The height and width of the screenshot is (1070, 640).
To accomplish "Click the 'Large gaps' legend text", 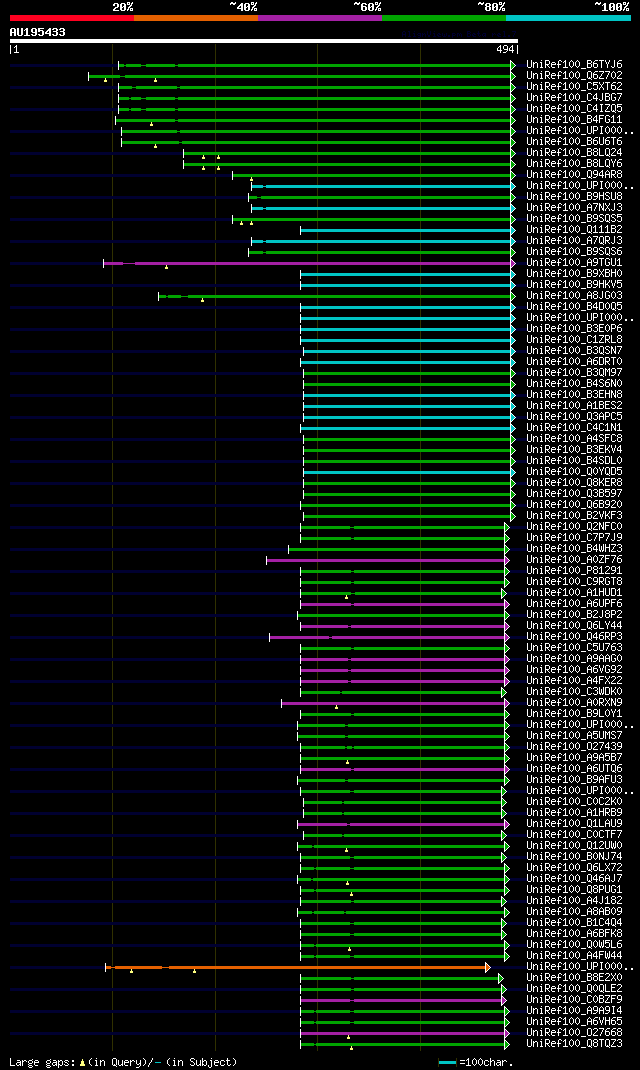I will pyautogui.click(x=42, y=1062).
